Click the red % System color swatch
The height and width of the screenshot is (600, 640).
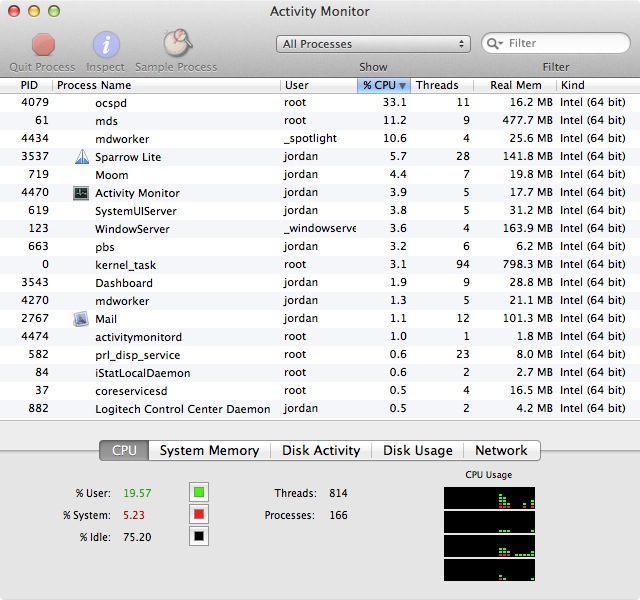pos(199,514)
